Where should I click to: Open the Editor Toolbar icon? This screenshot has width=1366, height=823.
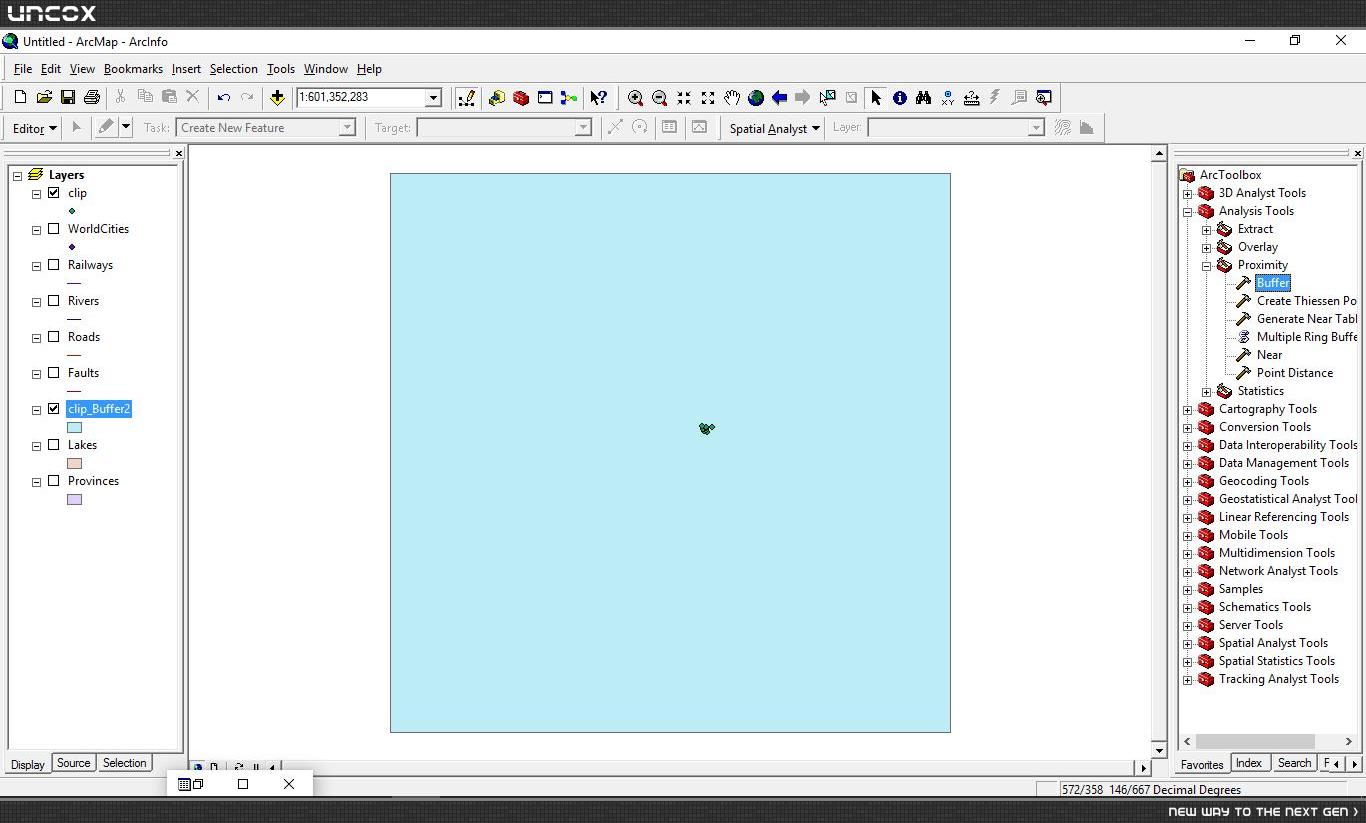click(466, 97)
